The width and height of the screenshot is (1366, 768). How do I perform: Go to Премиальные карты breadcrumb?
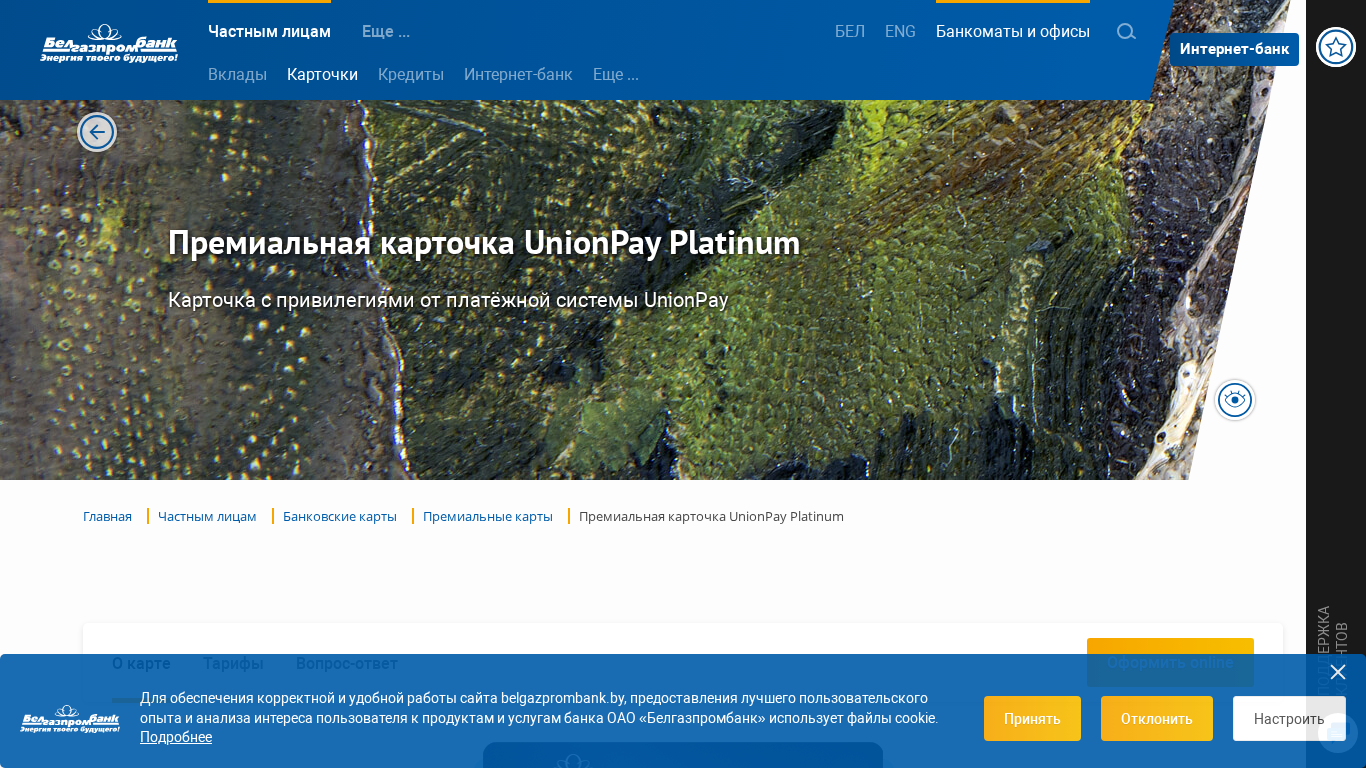click(x=488, y=516)
